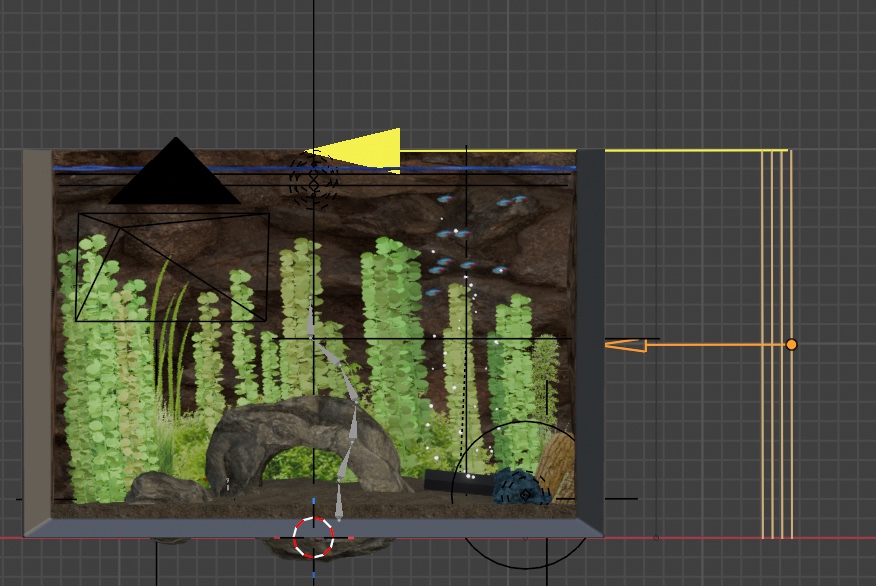Select the aquarium bottom frame edge

coord(200,527)
